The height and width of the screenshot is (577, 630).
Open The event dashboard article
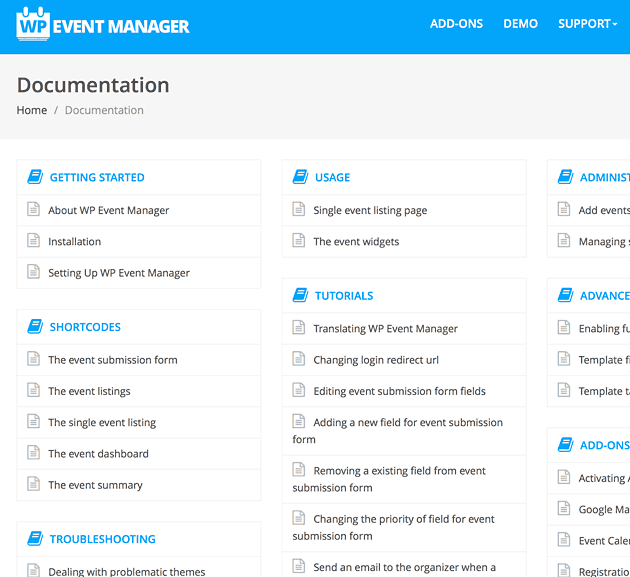tap(98, 454)
